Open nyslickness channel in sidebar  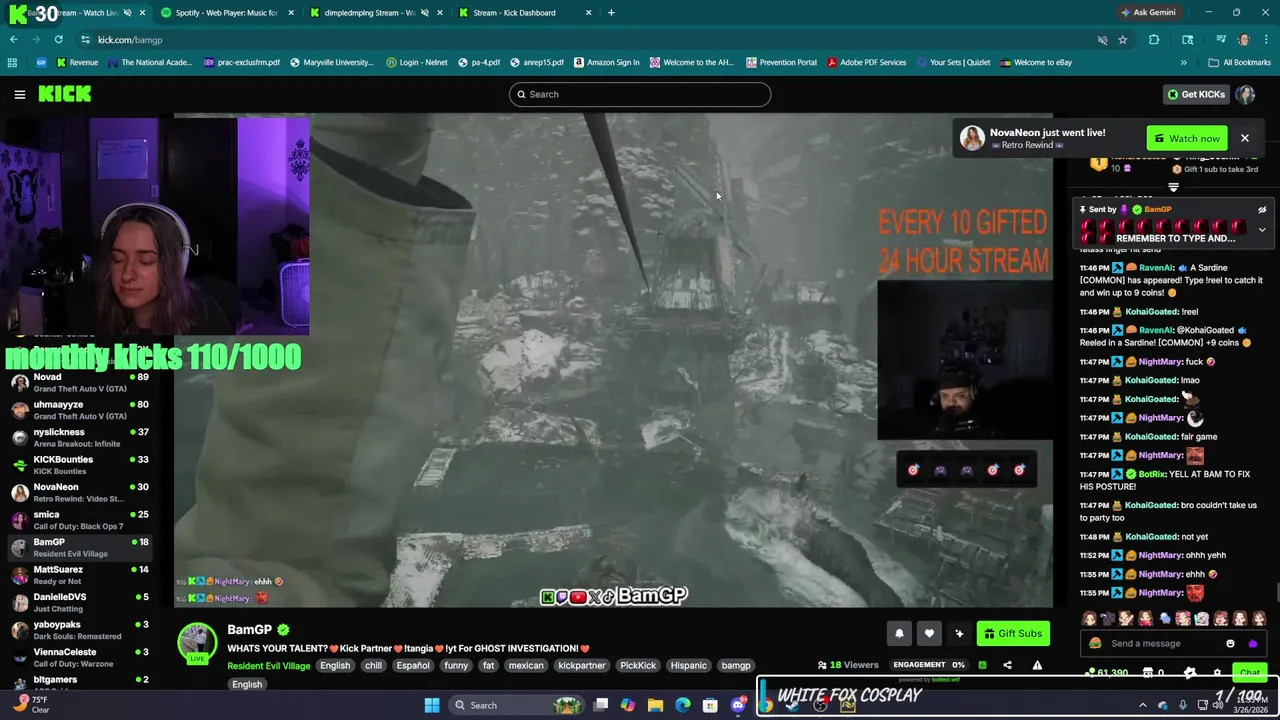click(x=78, y=438)
